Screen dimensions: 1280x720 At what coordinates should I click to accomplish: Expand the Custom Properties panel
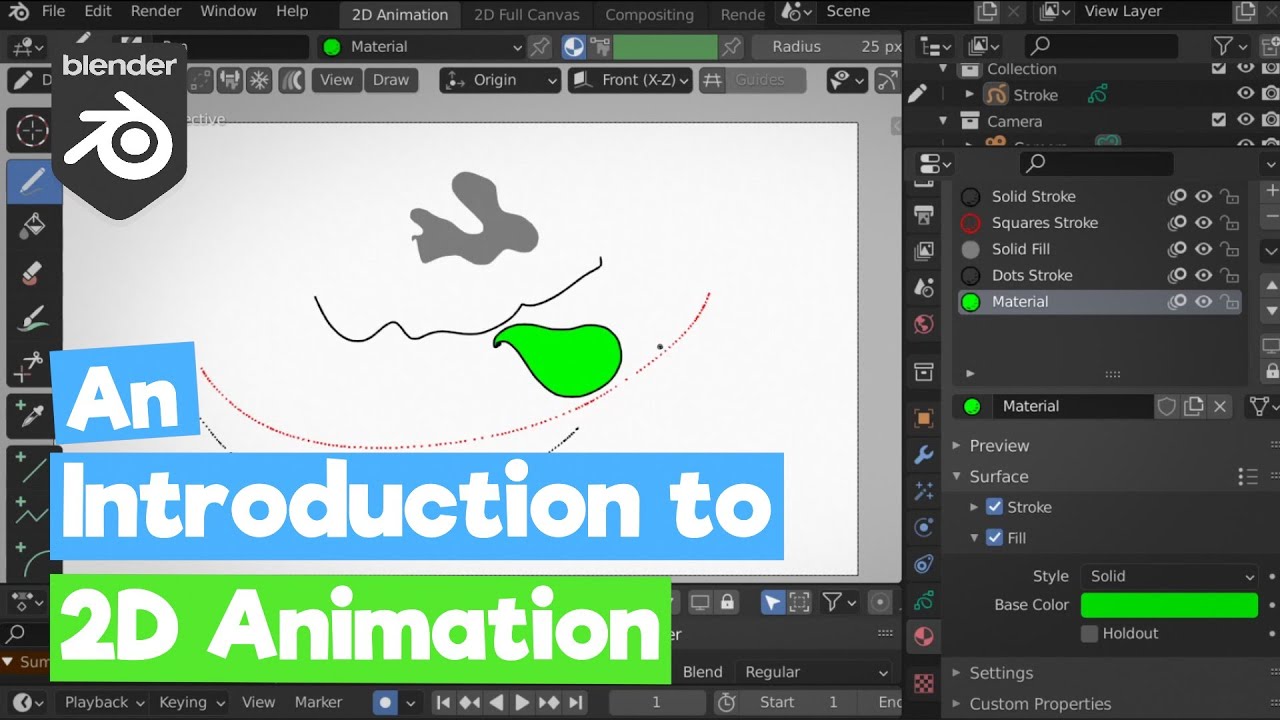[1040, 704]
